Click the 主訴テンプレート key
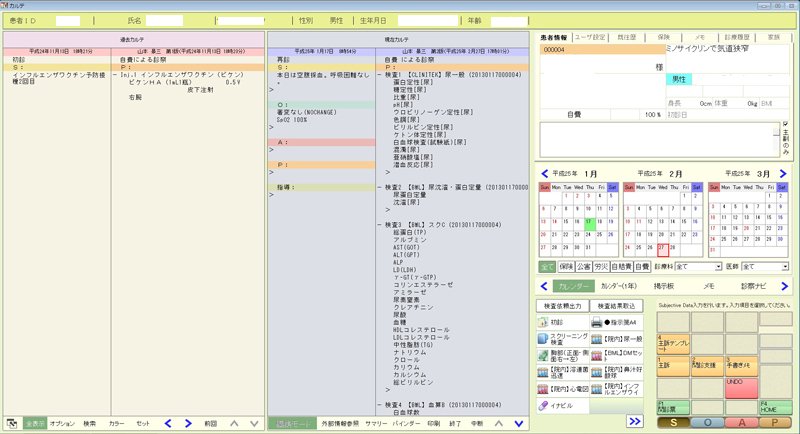The width and height of the screenshot is (800, 434). pos(673,344)
